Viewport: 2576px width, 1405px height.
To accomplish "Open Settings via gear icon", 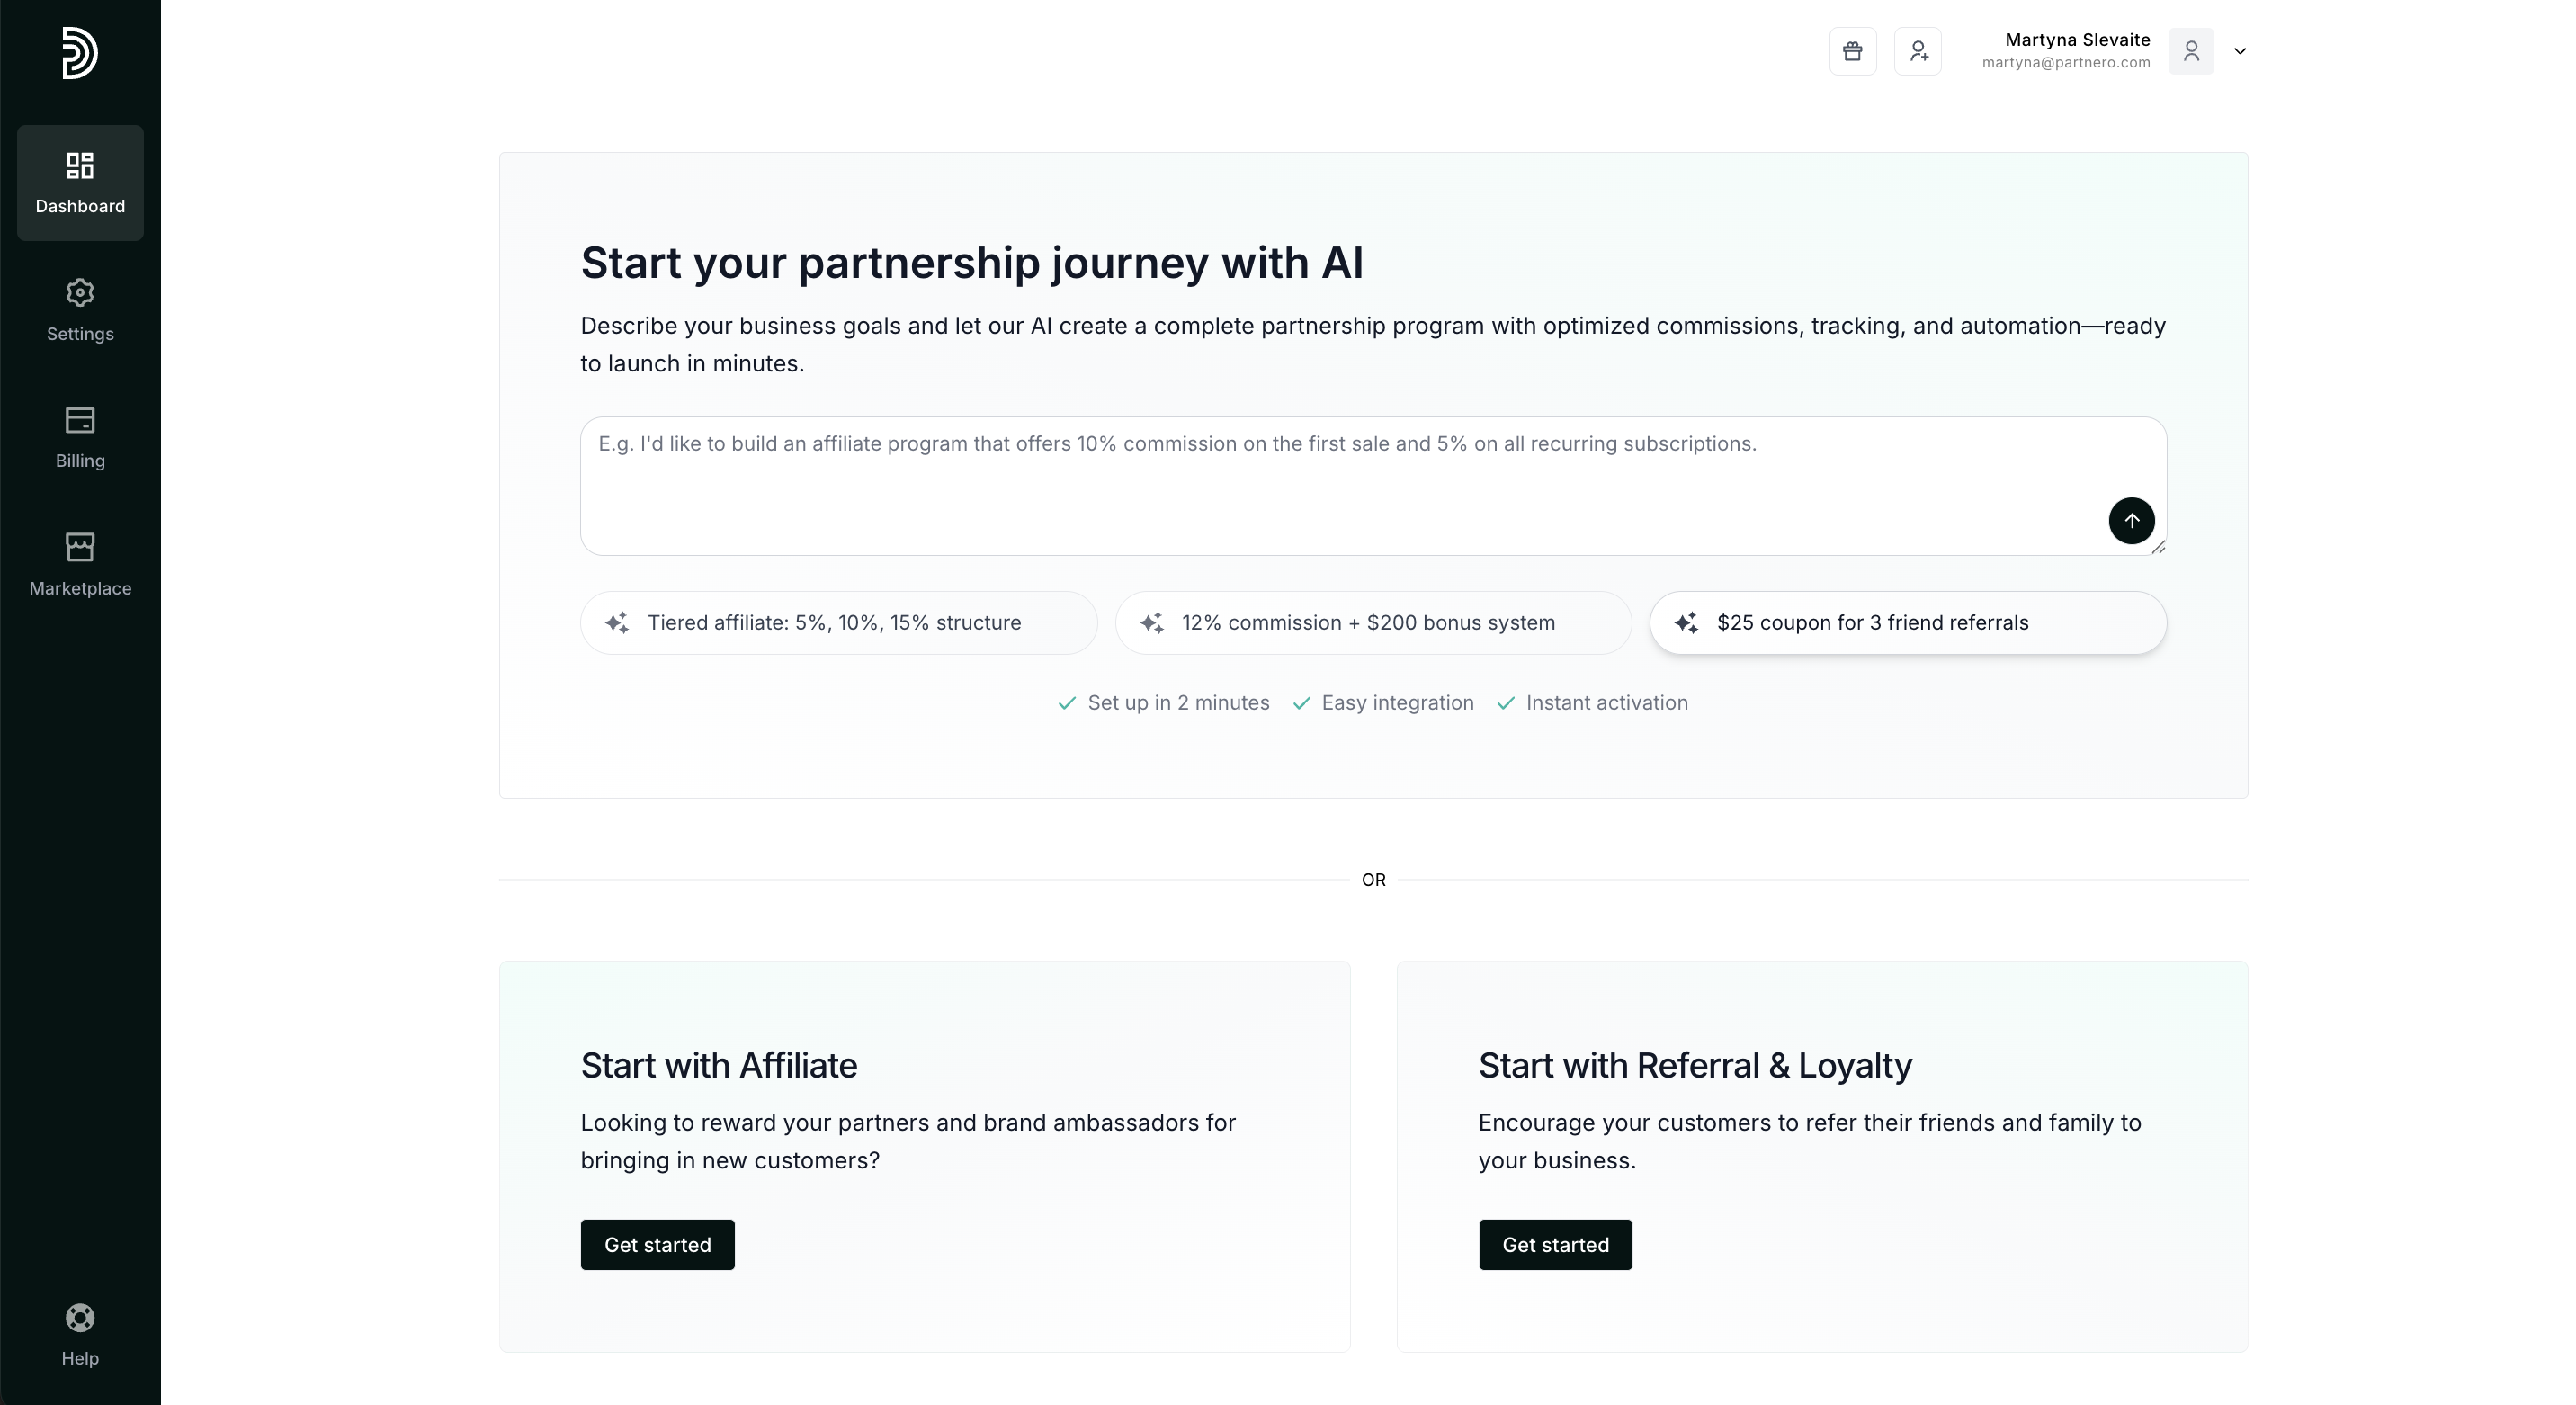I will [80, 293].
